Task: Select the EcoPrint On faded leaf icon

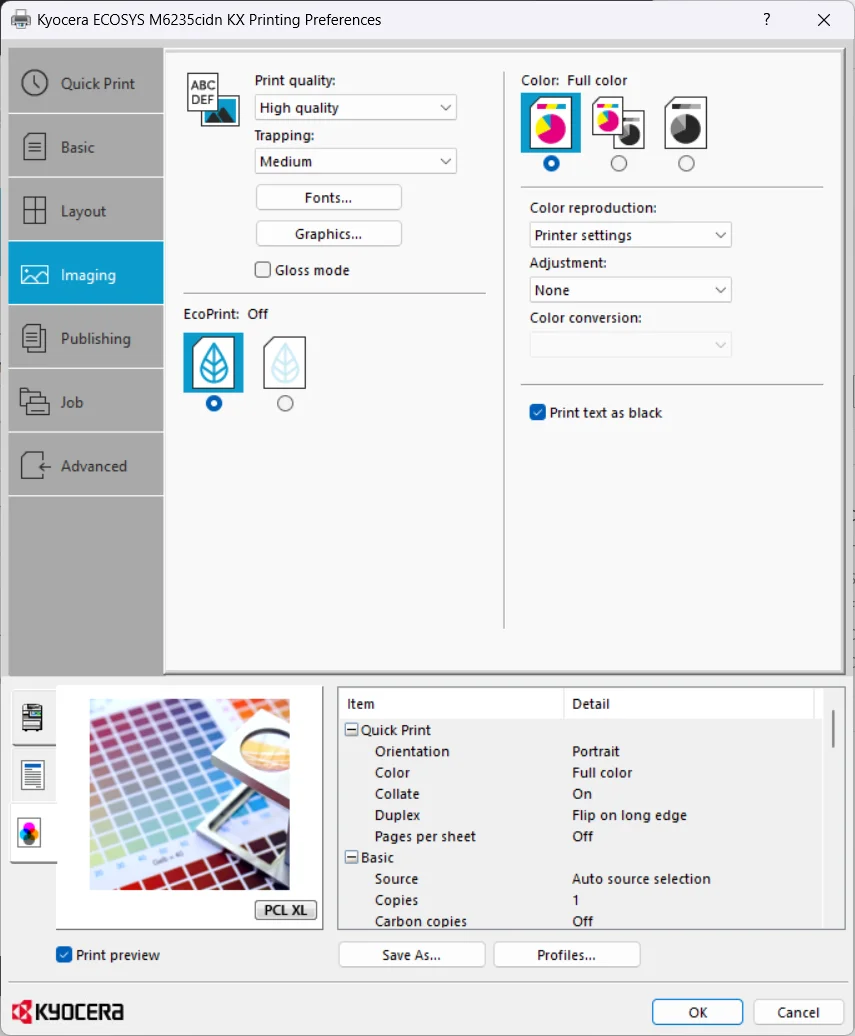Action: (x=285, y=363)
